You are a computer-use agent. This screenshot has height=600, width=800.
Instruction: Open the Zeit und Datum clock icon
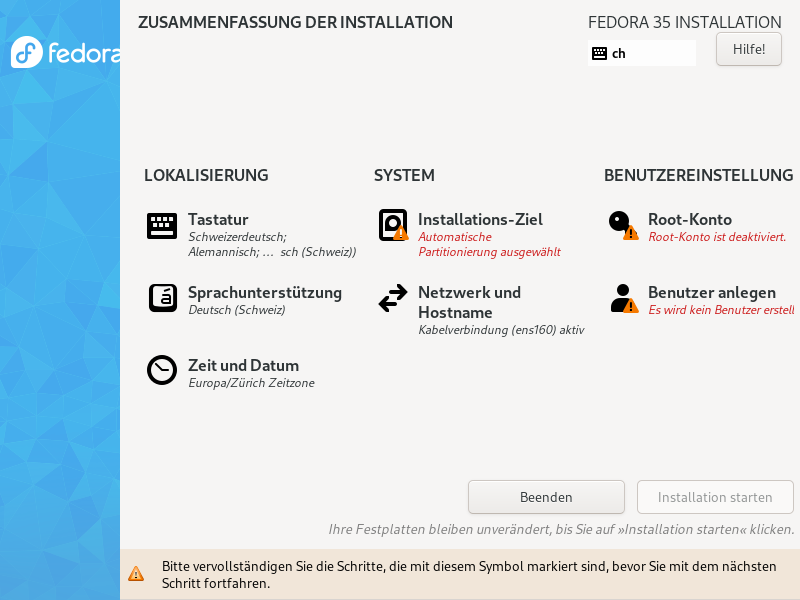(162, 370)
